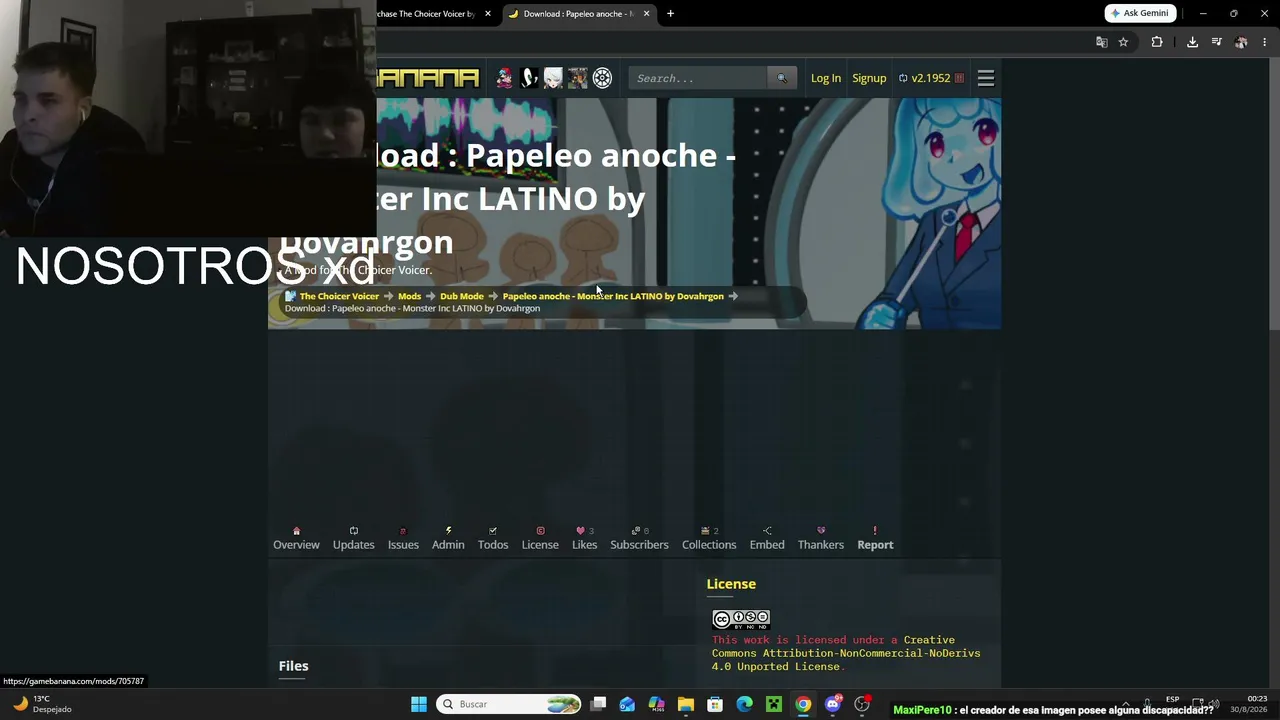Open the browser extensions icon
1280x720 pixels.
point(1157,42)
